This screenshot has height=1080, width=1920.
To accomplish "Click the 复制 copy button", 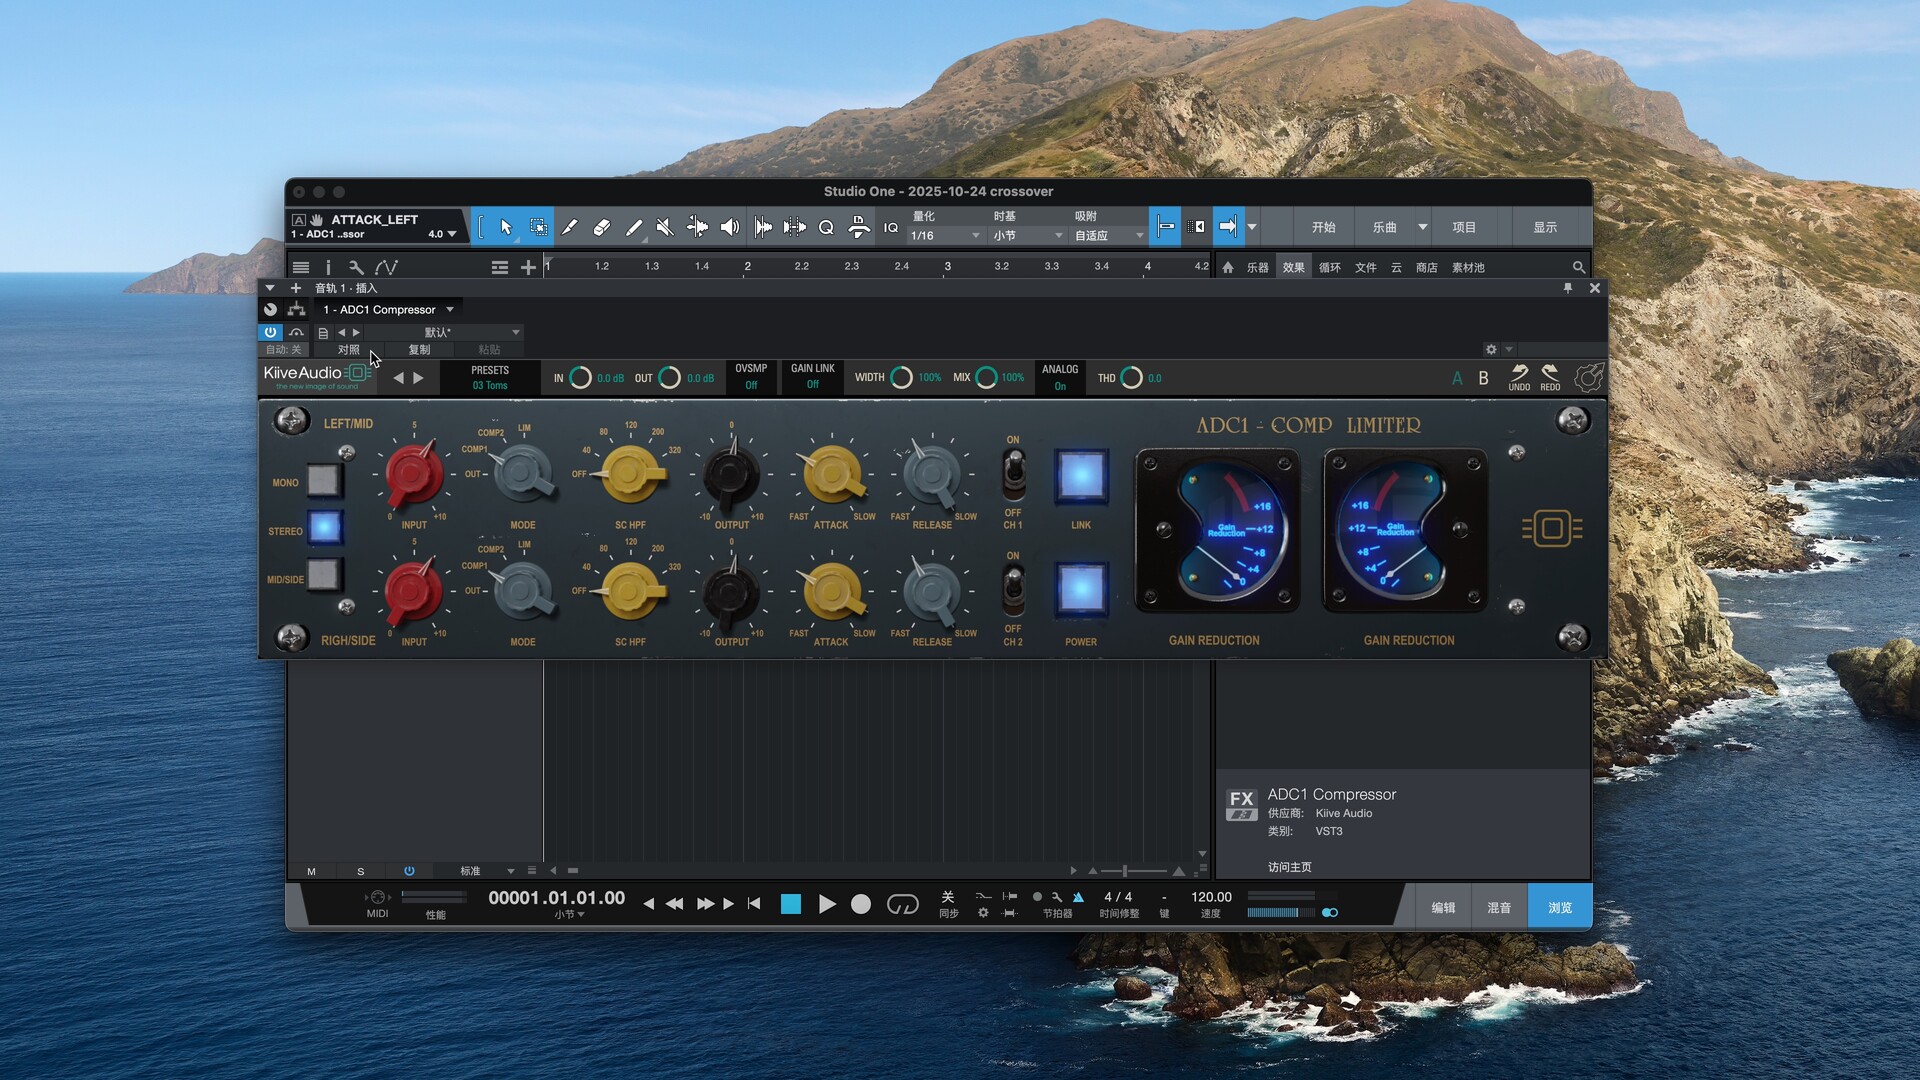I will (419, 350).
